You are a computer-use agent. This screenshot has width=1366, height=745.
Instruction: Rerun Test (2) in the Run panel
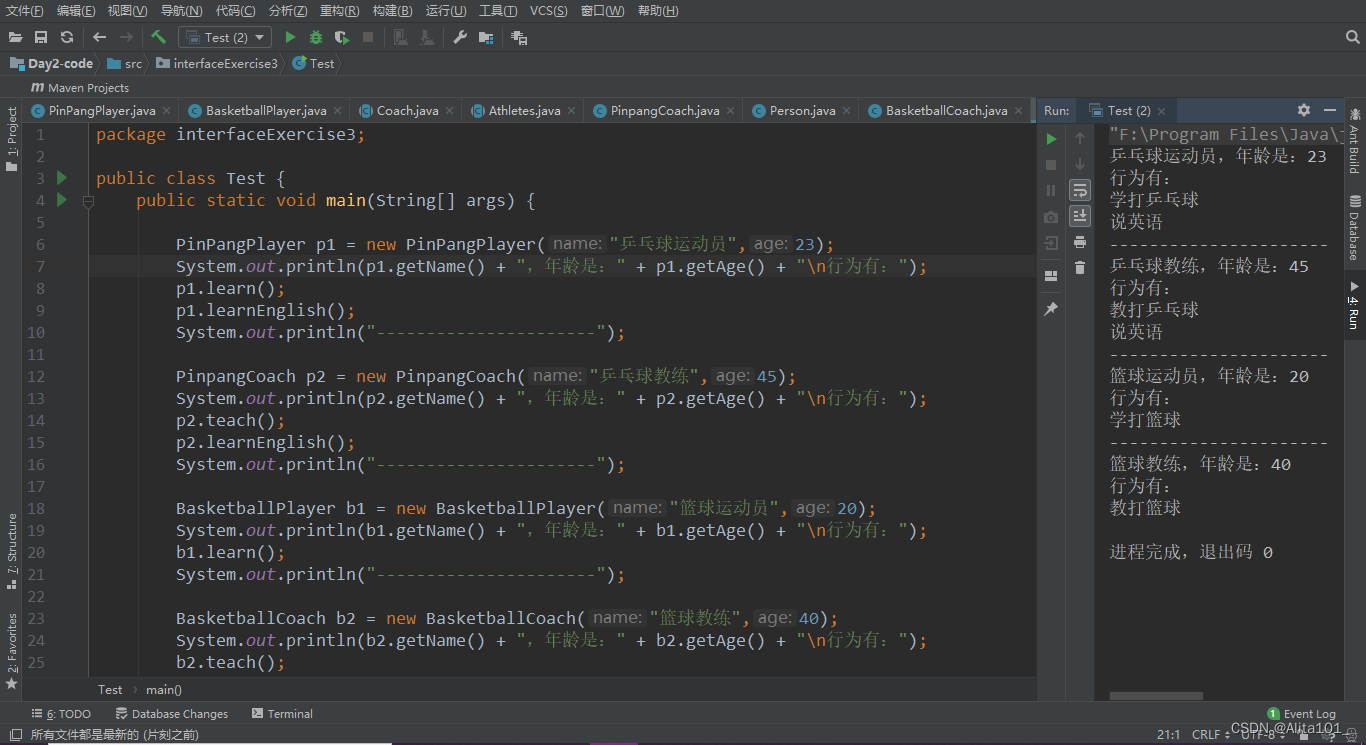(1051, 139)
